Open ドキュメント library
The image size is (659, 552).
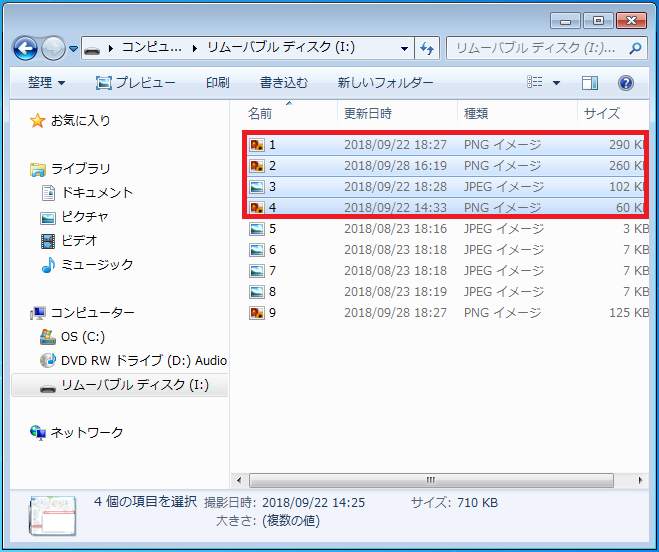click(97, 193)
